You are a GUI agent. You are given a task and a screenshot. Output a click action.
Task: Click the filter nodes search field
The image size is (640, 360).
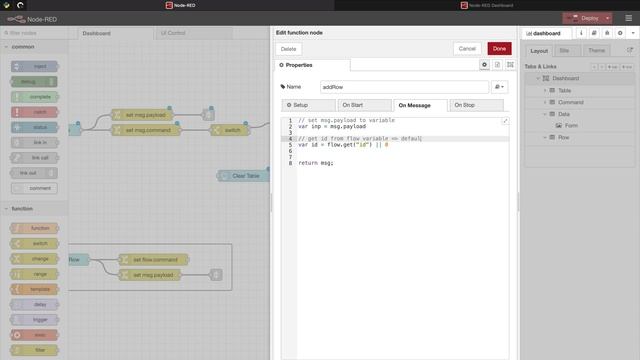point(34,33)
